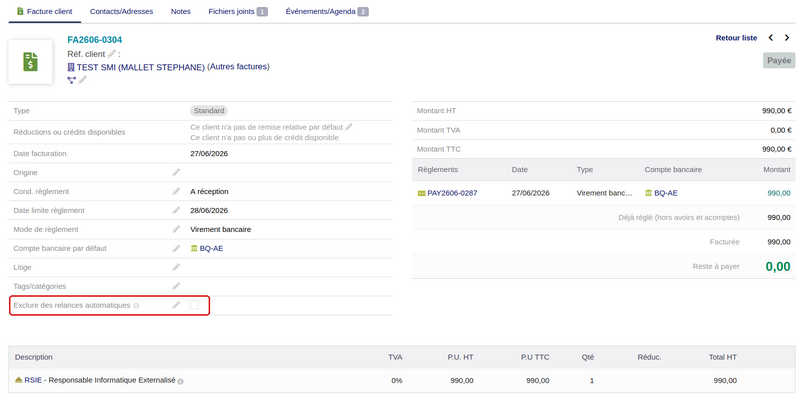
Task: Click the RSIE service product icon
Action: (19, 380)
